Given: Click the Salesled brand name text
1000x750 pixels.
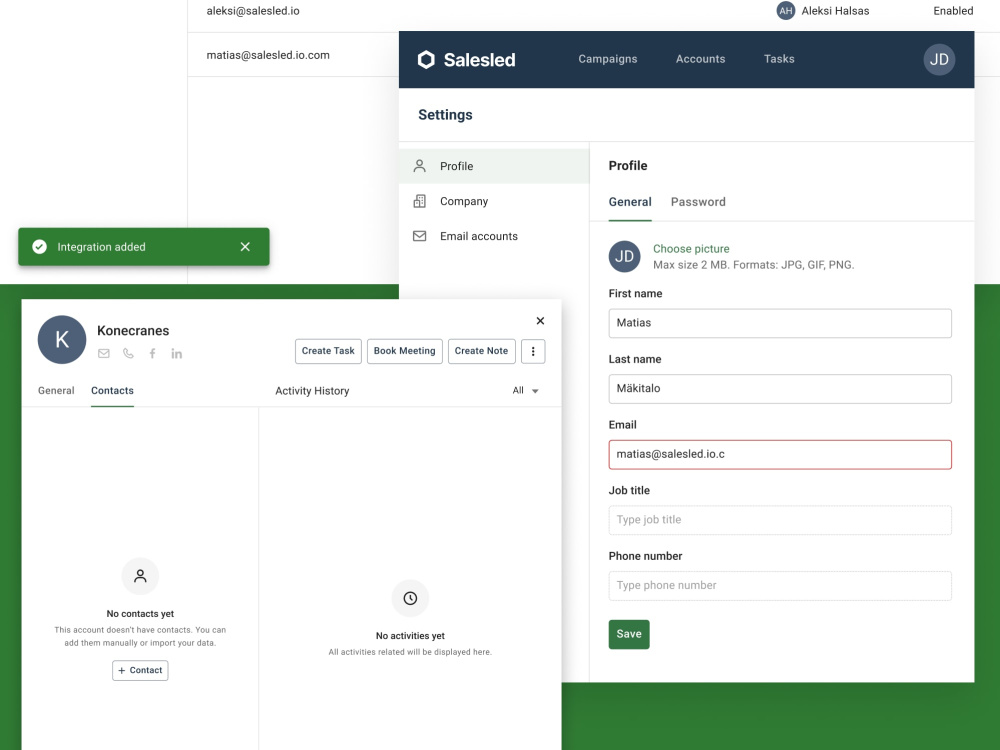Looking at the screenshot, I should pyautogui.click(x=479, y=60).
